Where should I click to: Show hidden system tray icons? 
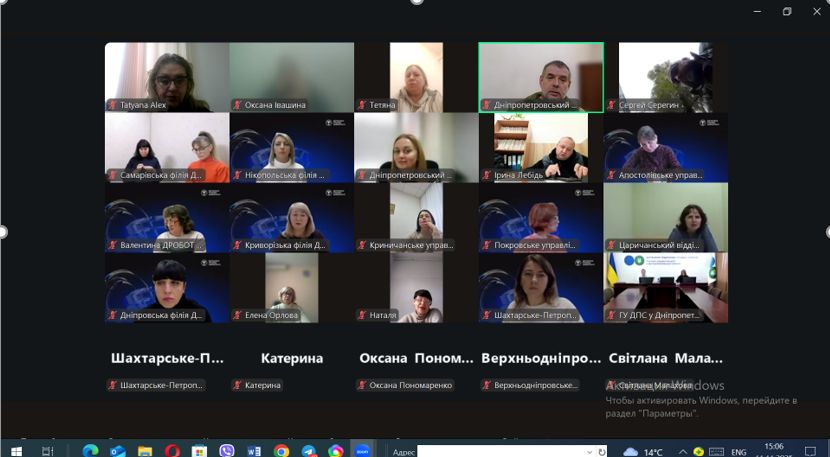(x=684, y=451)
